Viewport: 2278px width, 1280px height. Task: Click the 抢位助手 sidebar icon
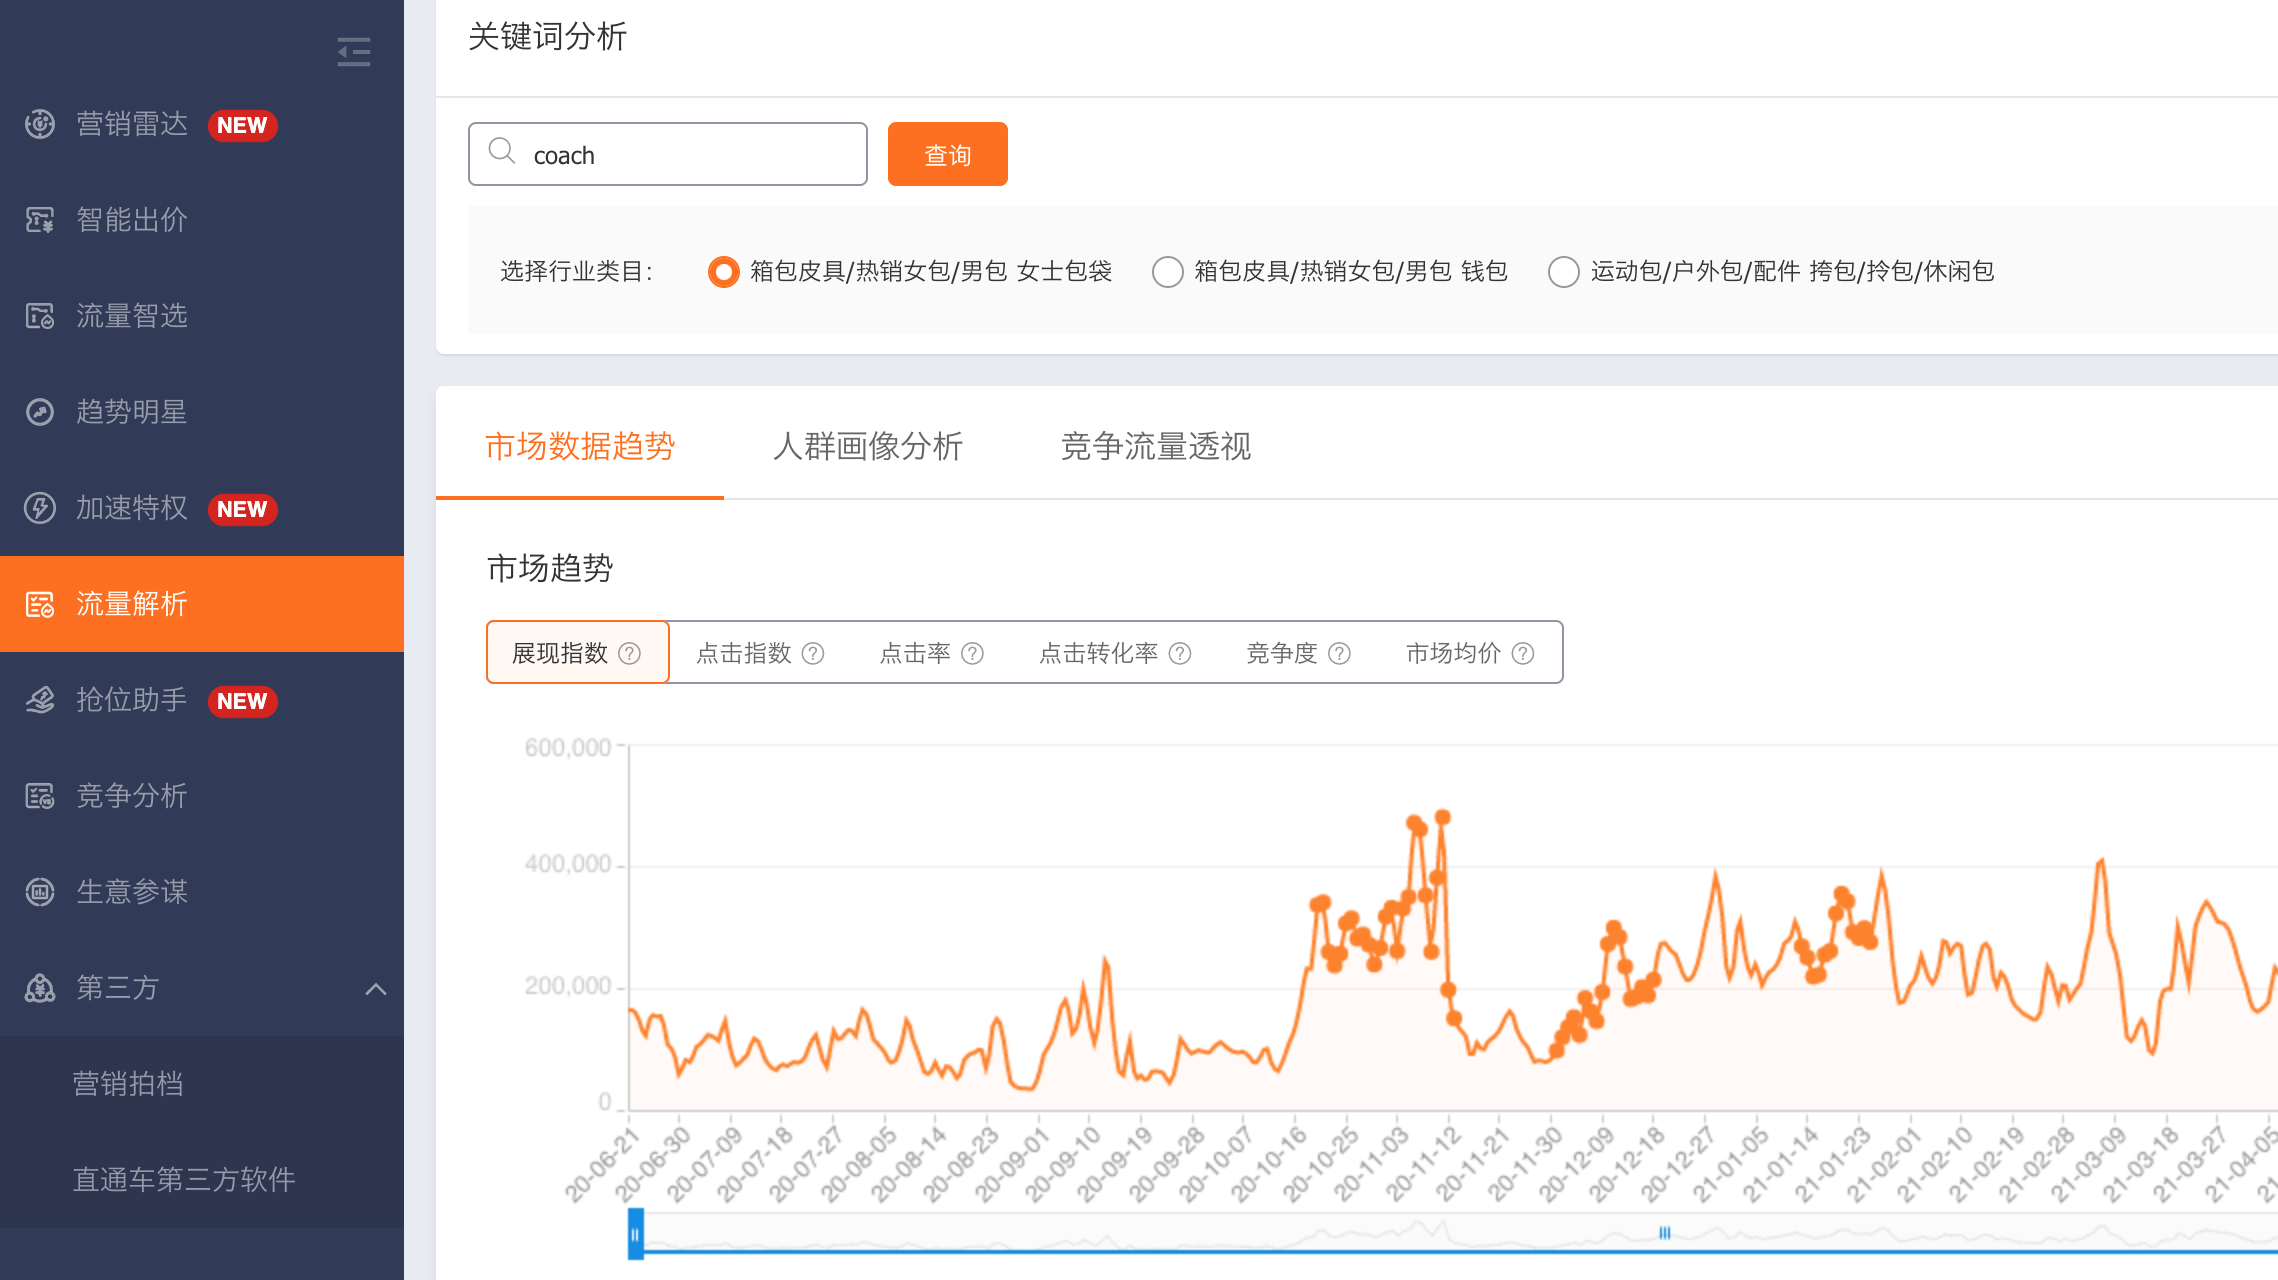(40, 700)
